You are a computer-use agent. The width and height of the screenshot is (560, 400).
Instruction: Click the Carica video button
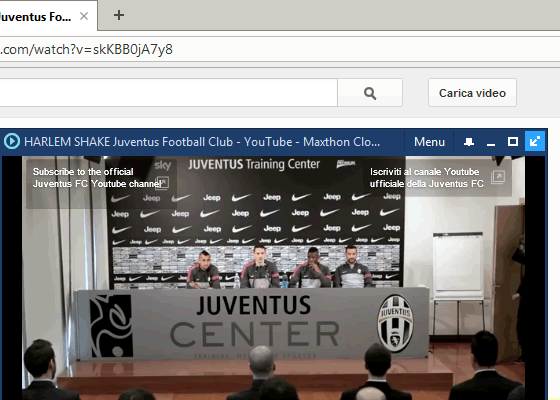pos(472,93)
